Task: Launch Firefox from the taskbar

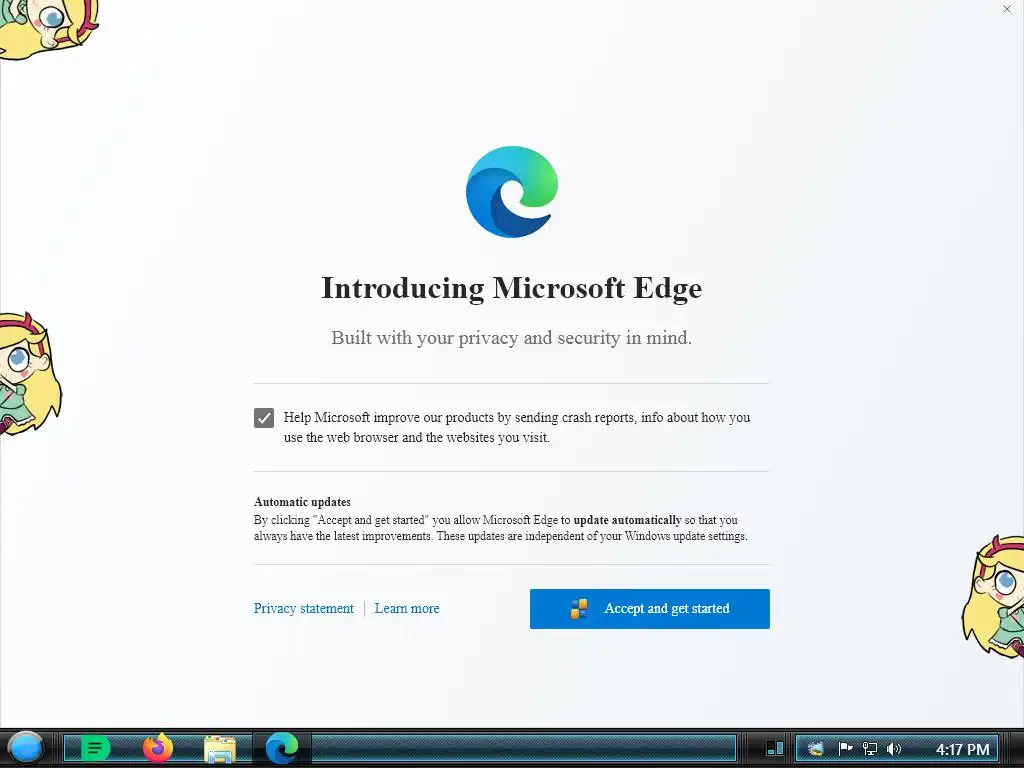Action: pos(158,748)
